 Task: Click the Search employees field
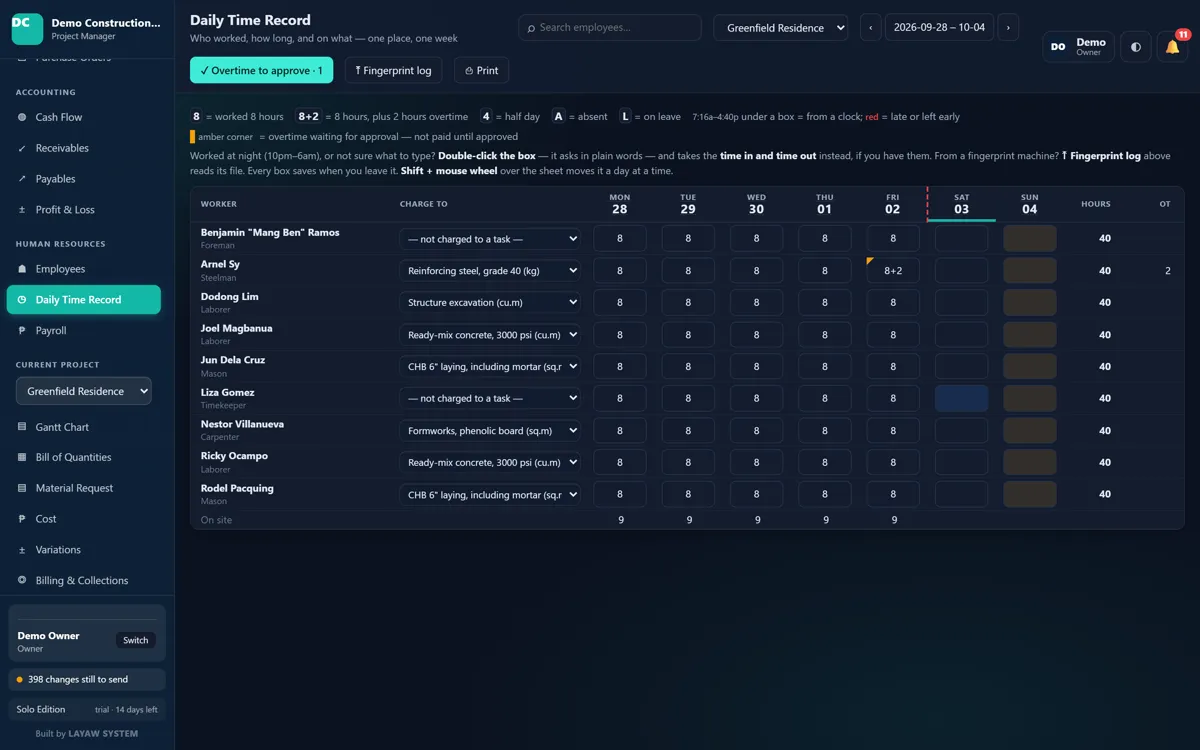click(x=609, y=28)
